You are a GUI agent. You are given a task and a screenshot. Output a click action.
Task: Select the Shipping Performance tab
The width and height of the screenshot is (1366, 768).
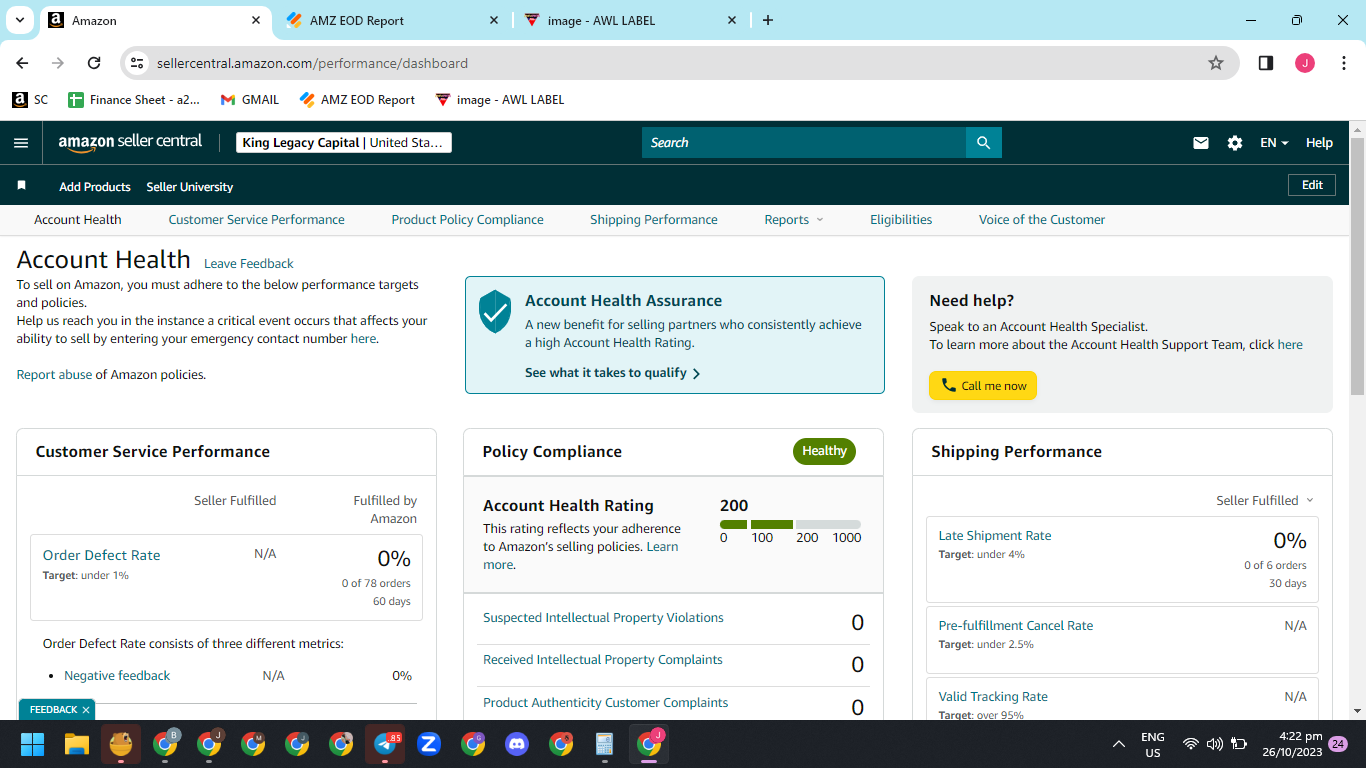654,220
